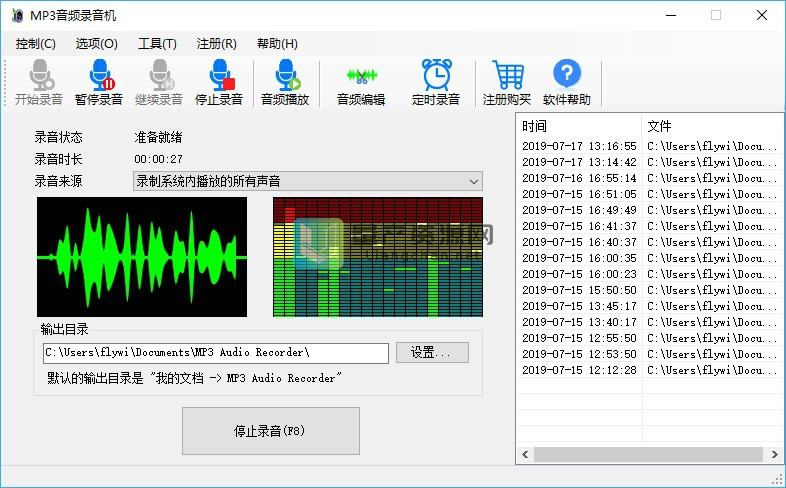Select the recording 2019-07-17 13:16:55
This screenshot has height=488, width=786.
coord(650,146)
